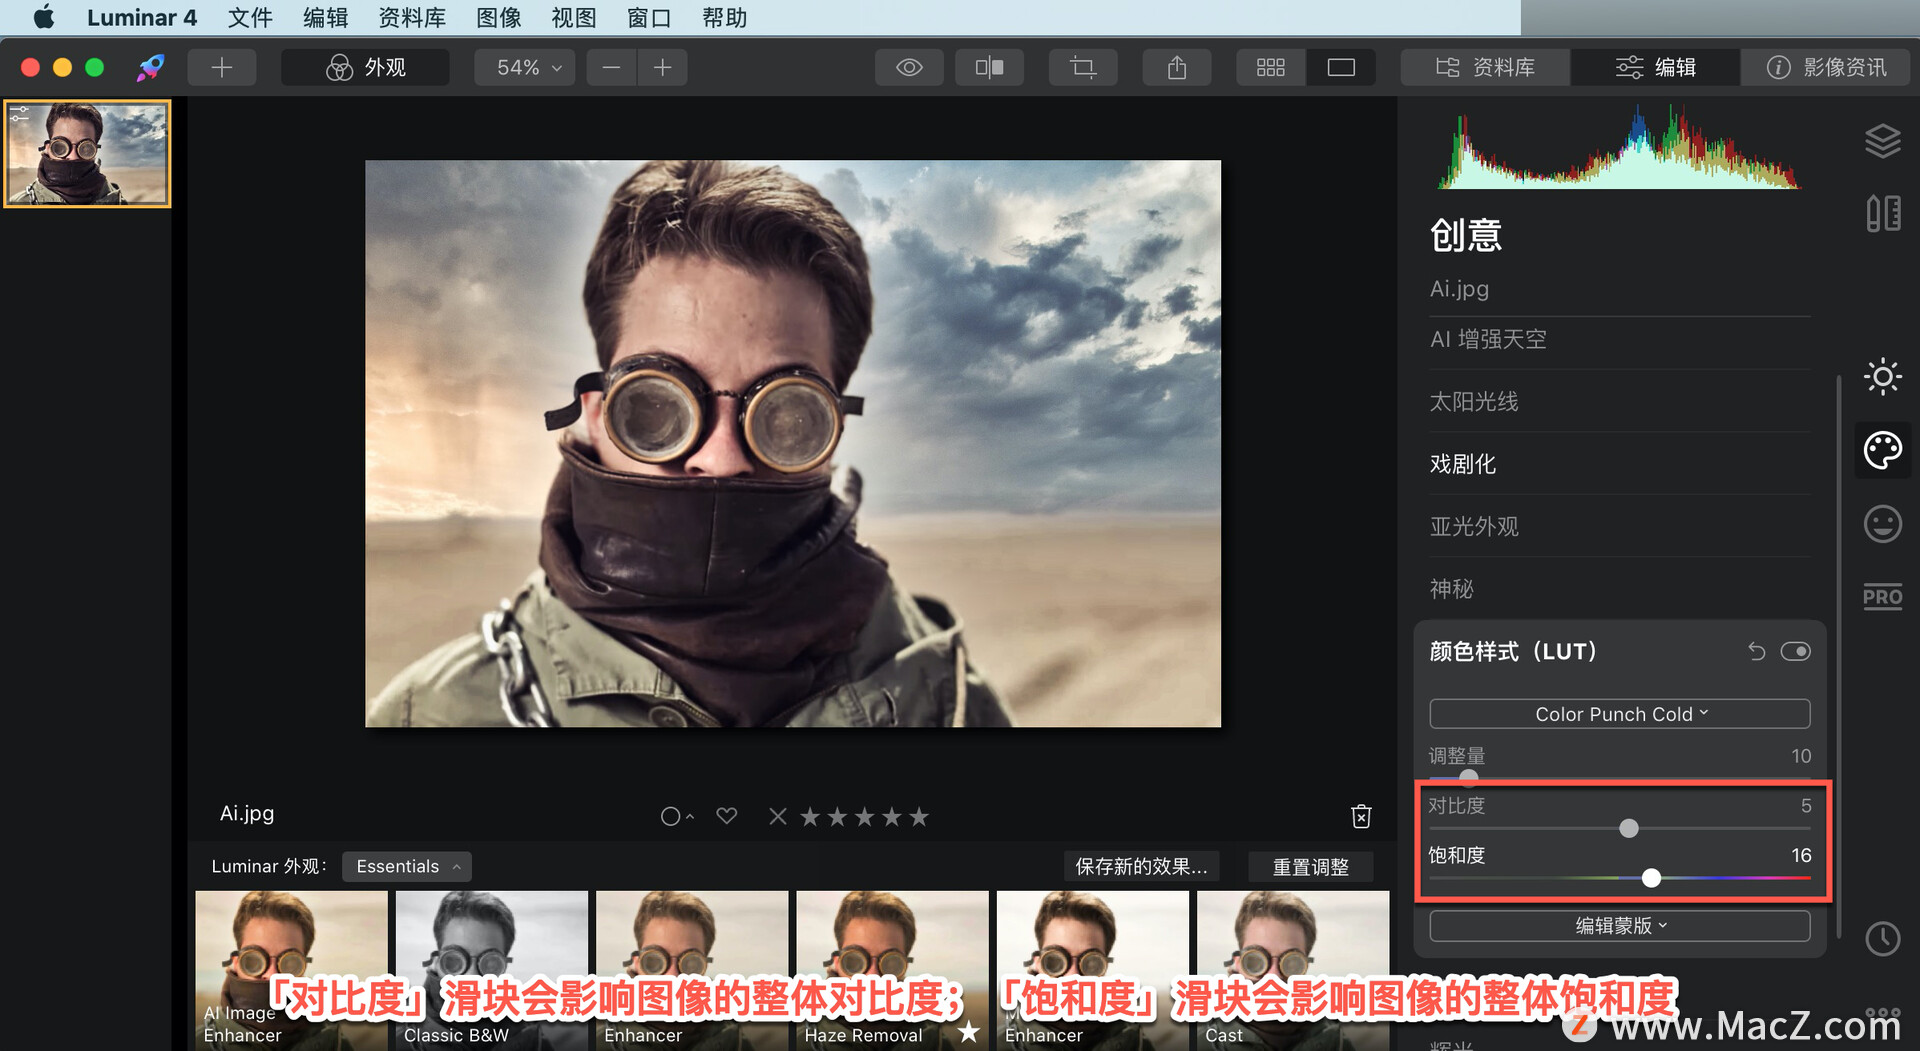Viewport: 1920px width, 1051px height.
Task: Switch to the 影像资讯 tab
Action: (x=1826, y=67)
